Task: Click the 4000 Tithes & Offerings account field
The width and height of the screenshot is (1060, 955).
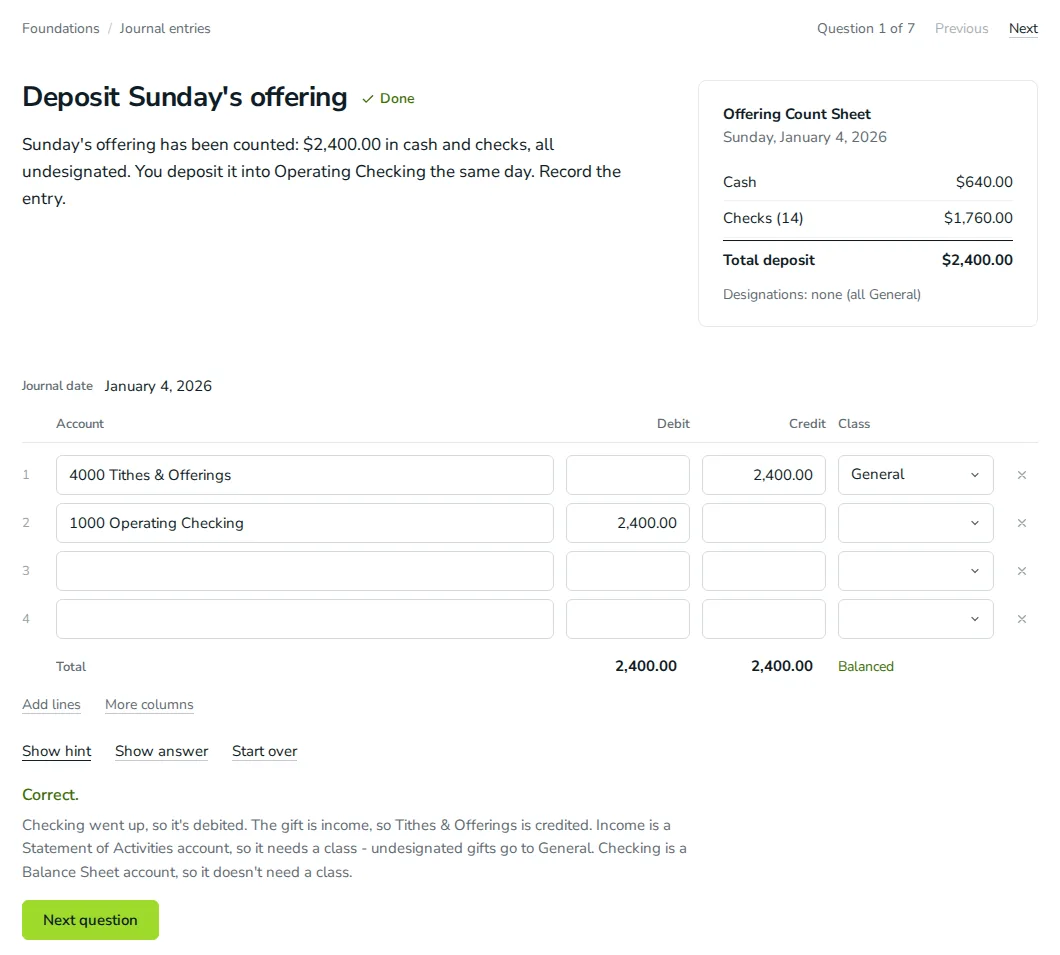Action: click(305, 475)
